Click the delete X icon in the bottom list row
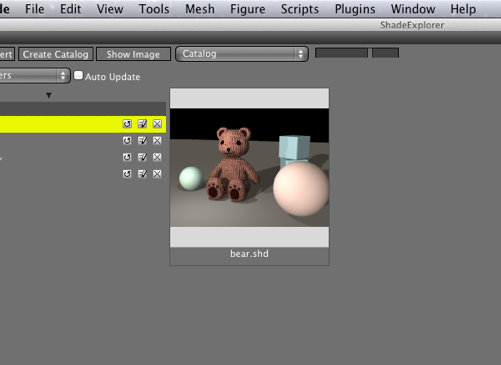 pos(157,174)
